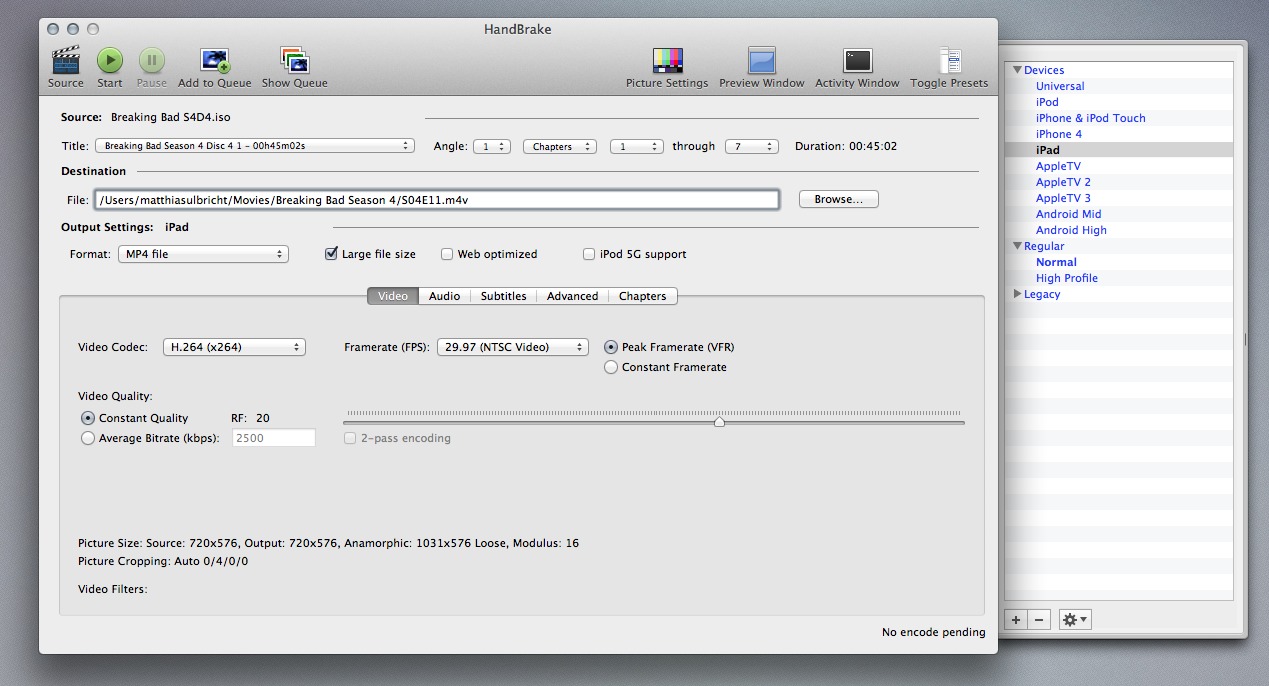The width and height of the screenshot is (1269, 686).
Task: Open Show Queue toolbar icon
Action: pos(294,61)
